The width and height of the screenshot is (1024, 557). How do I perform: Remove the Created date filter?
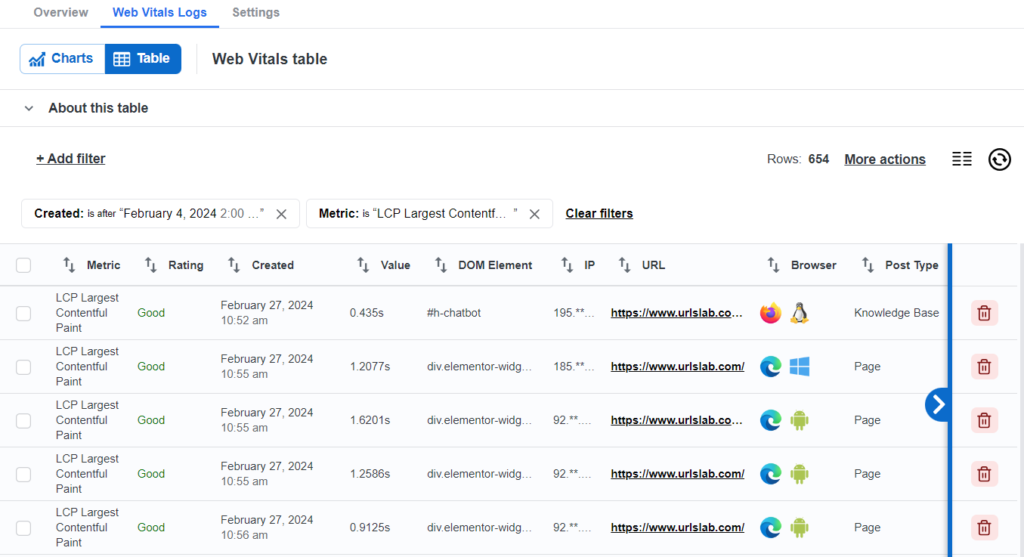point(281,214)
